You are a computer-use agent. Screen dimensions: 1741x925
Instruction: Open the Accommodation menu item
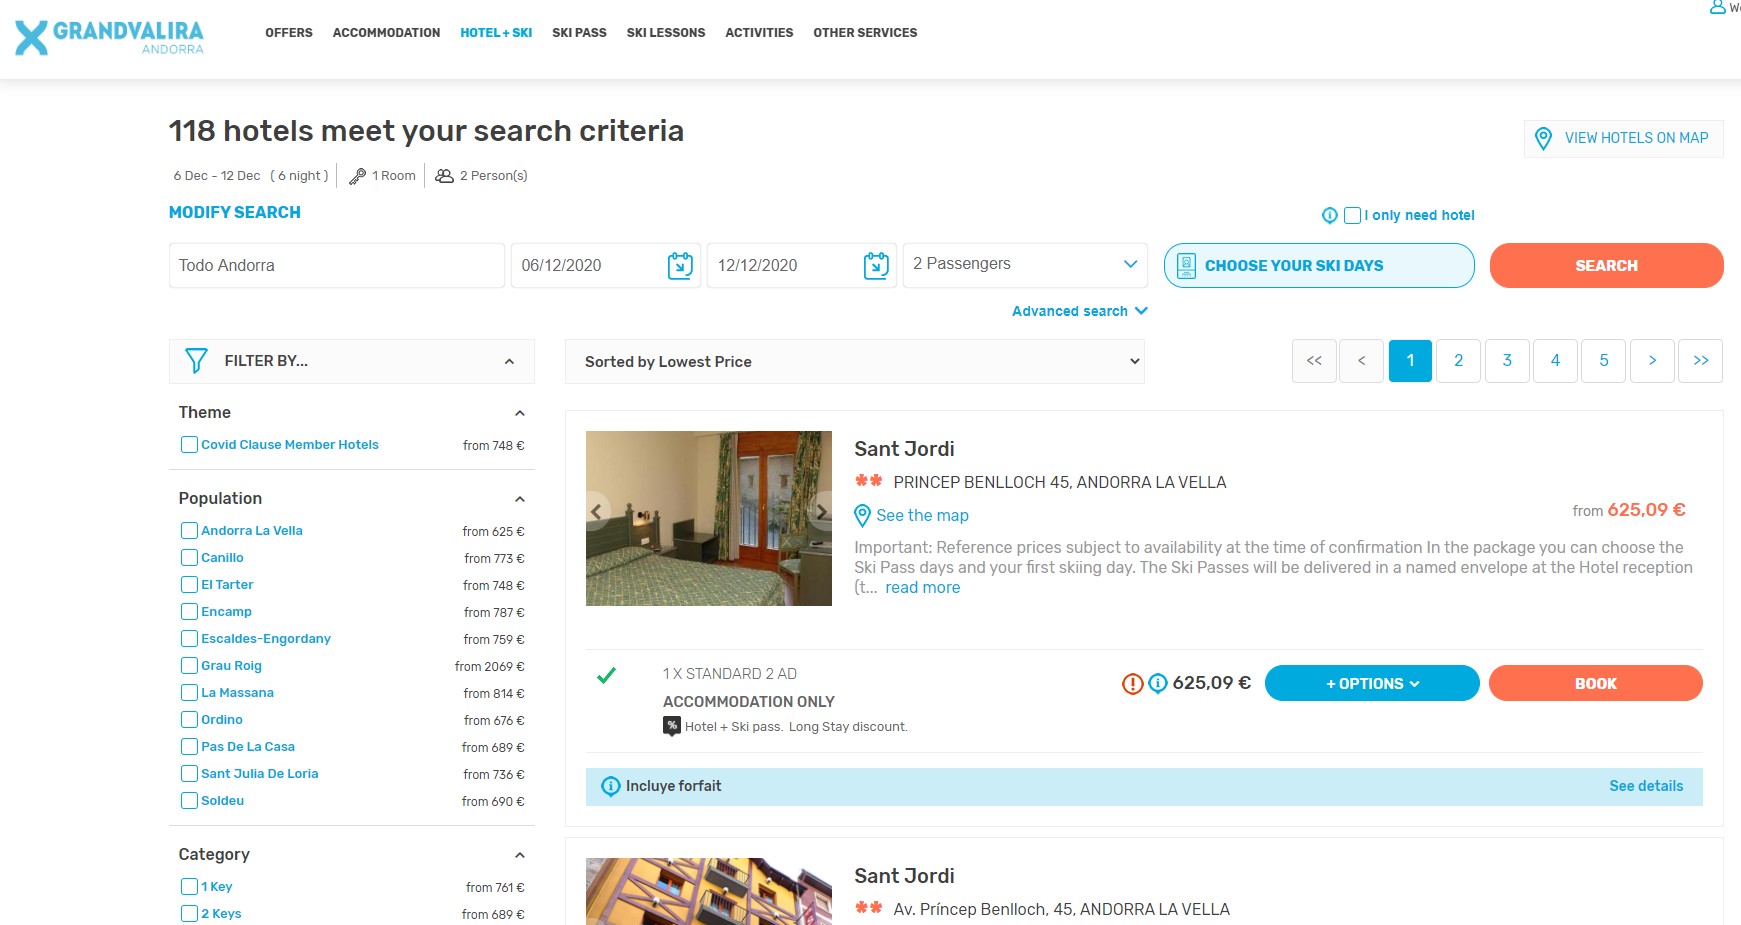386,33
